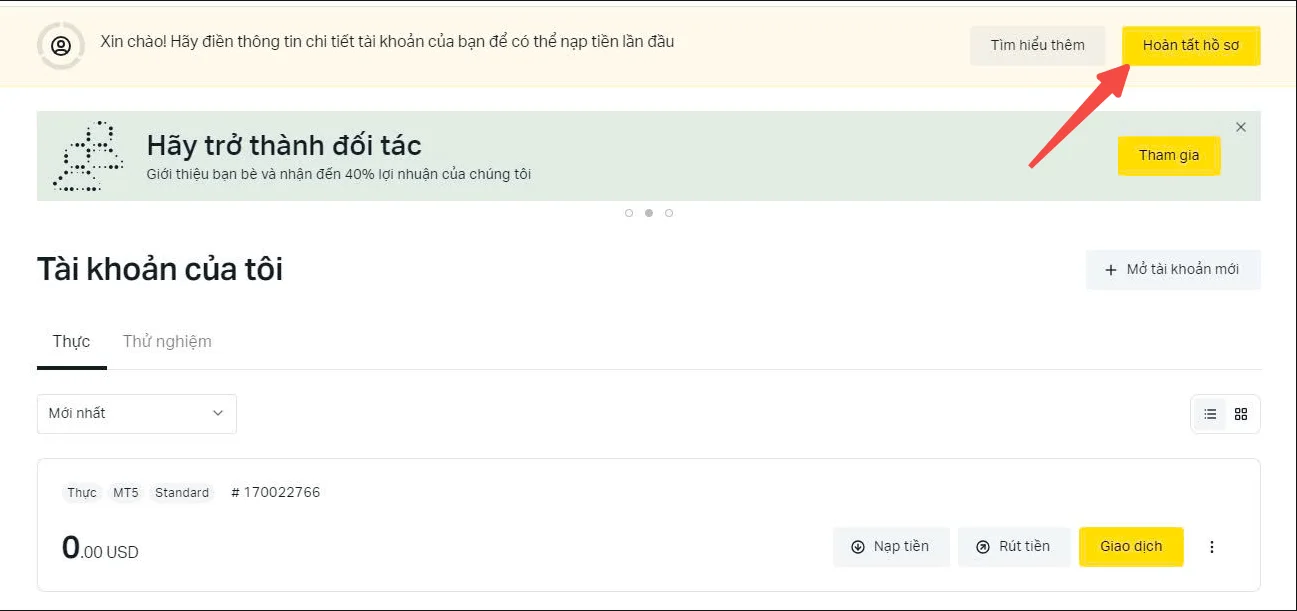Open the Mới nhất sort dropdown
1297x611 pixels.
137,414
